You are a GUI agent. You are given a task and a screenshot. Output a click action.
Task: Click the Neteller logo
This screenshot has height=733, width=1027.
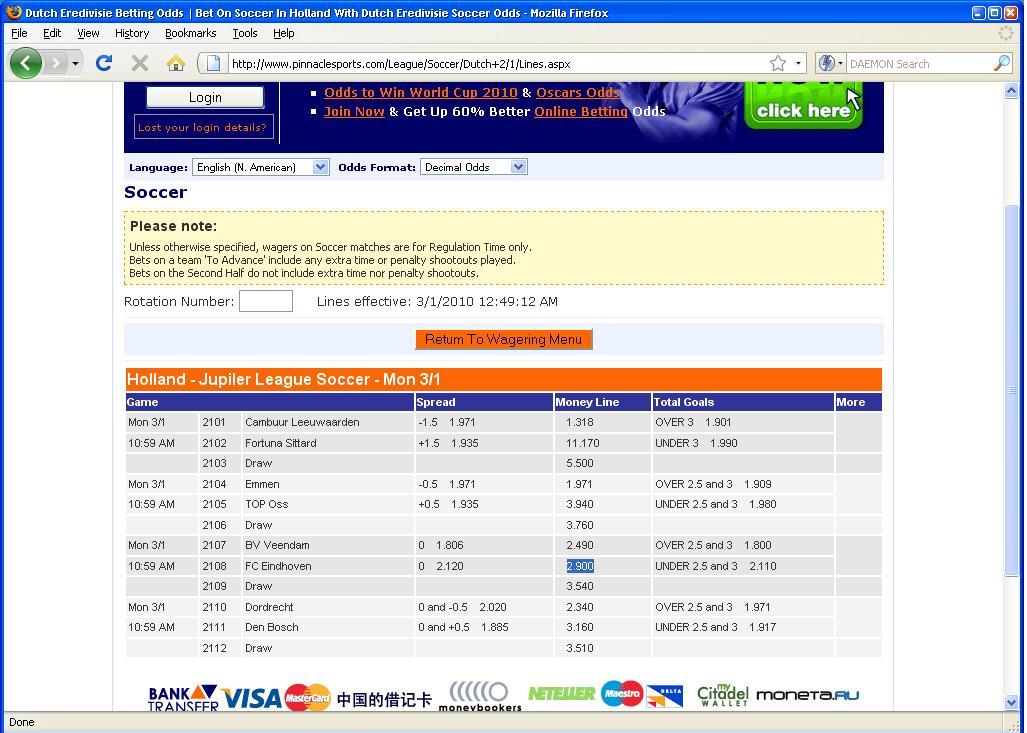tap(561, 693)
